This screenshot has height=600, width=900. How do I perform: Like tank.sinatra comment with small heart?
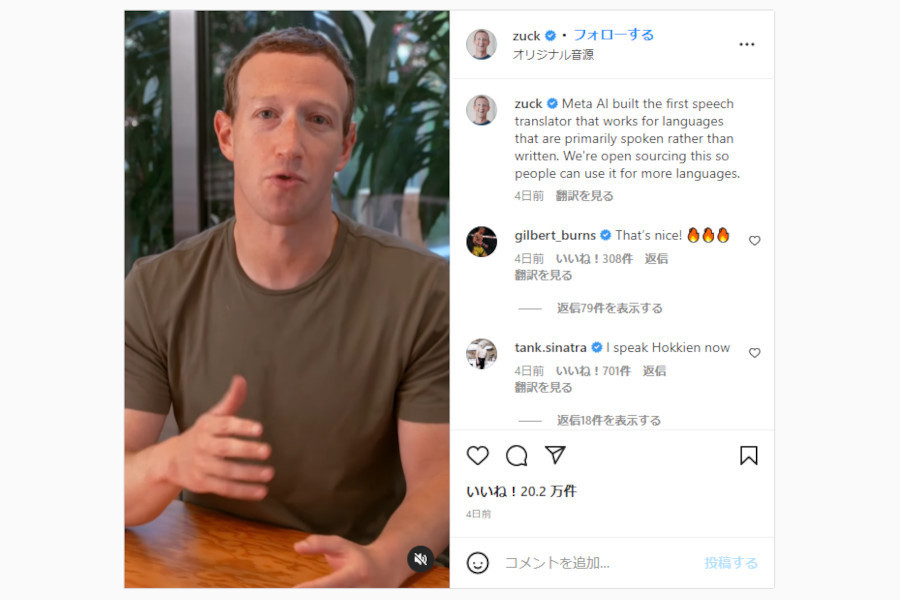point(755,353)
